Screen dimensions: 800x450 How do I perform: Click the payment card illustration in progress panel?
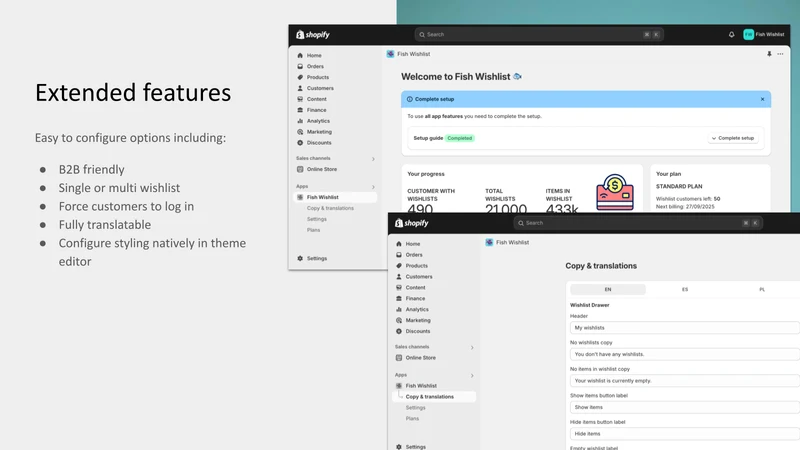coord(614,192)
